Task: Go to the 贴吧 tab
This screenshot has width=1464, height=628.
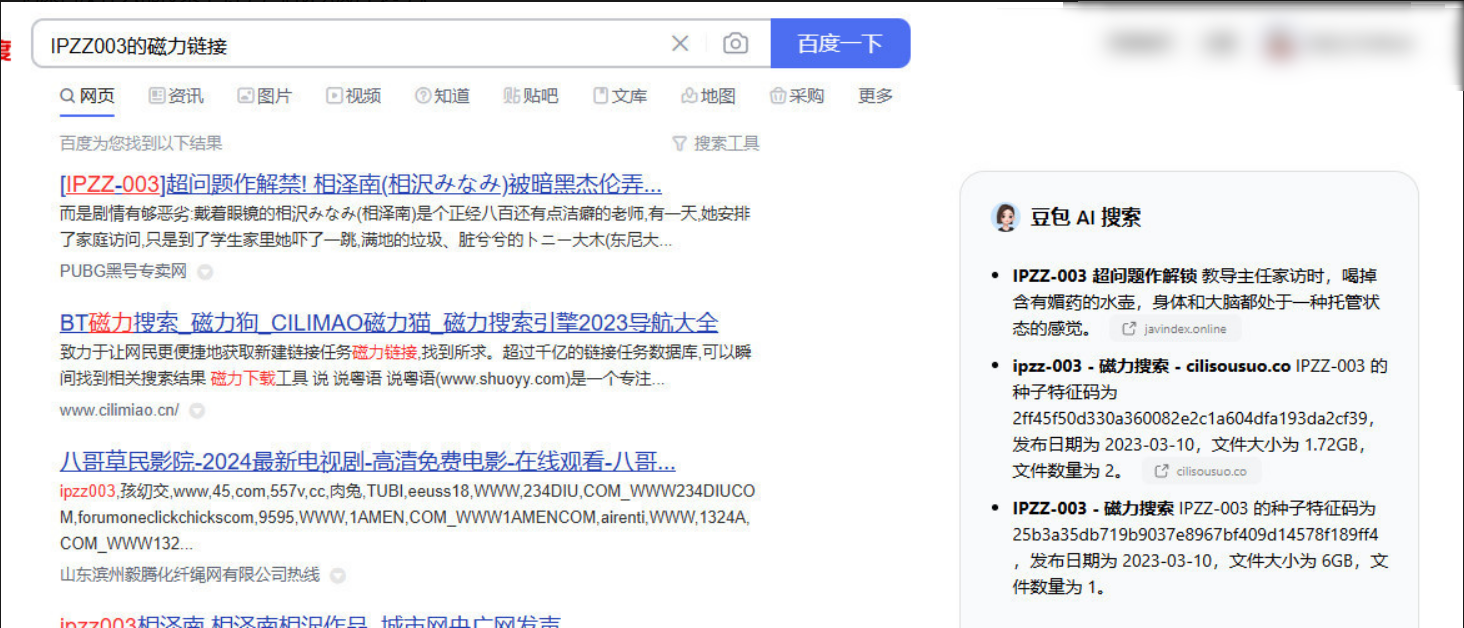Action: click(531, 96)
